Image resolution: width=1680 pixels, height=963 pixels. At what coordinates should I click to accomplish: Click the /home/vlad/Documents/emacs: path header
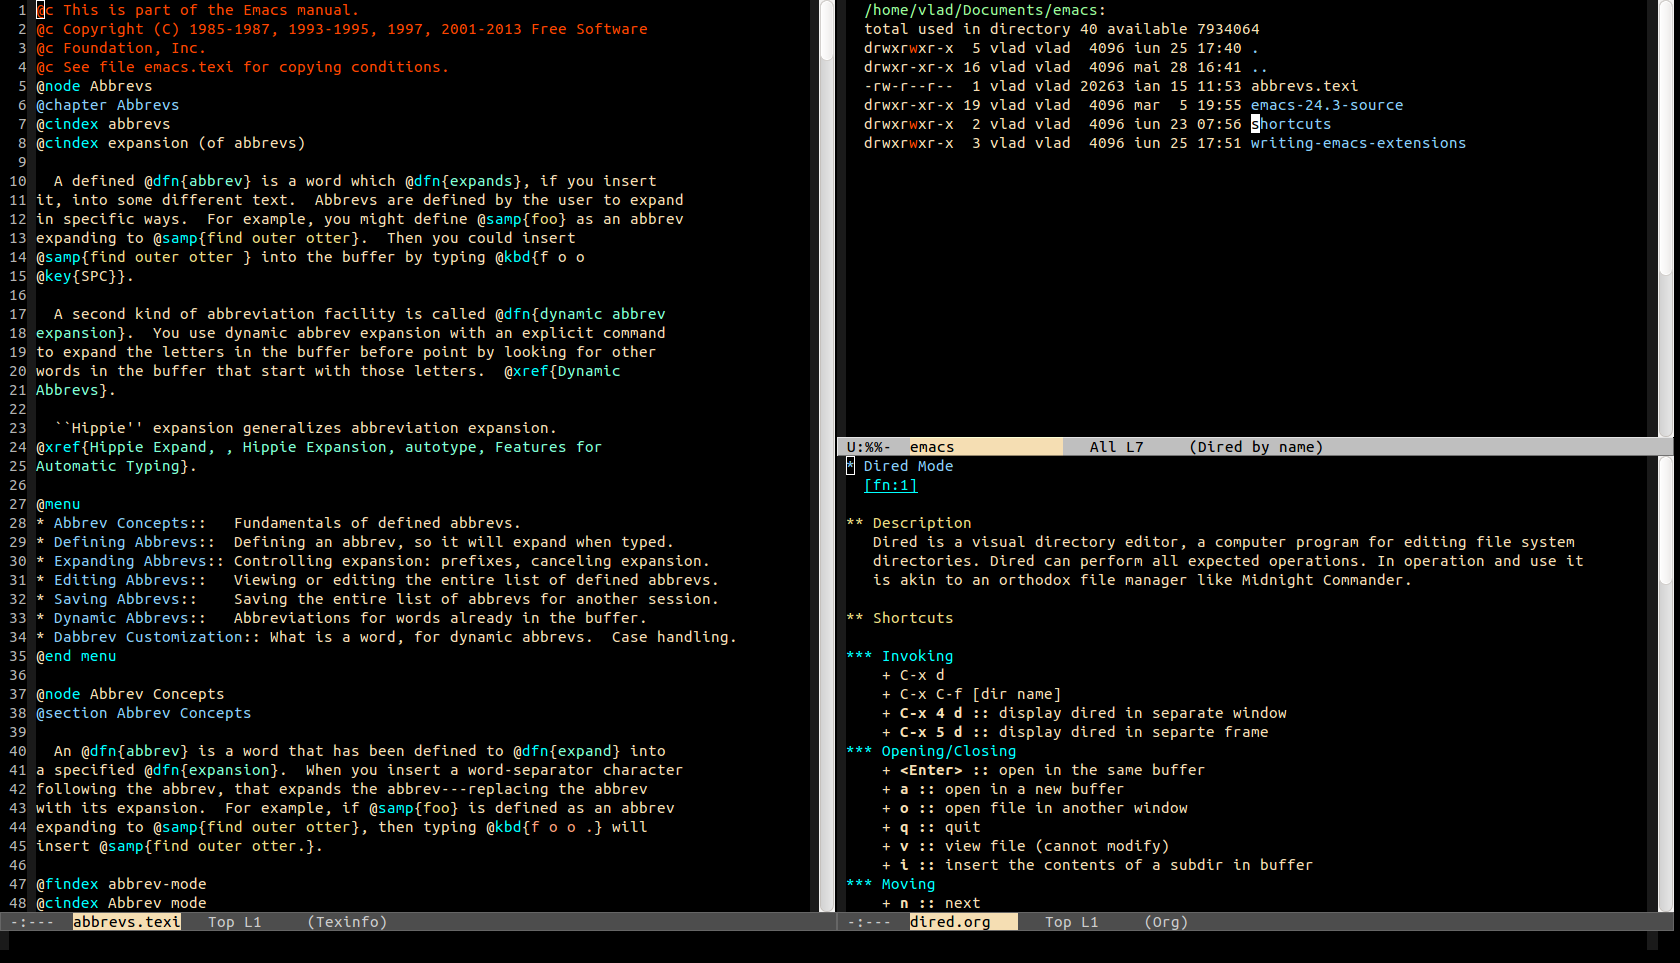985,10
